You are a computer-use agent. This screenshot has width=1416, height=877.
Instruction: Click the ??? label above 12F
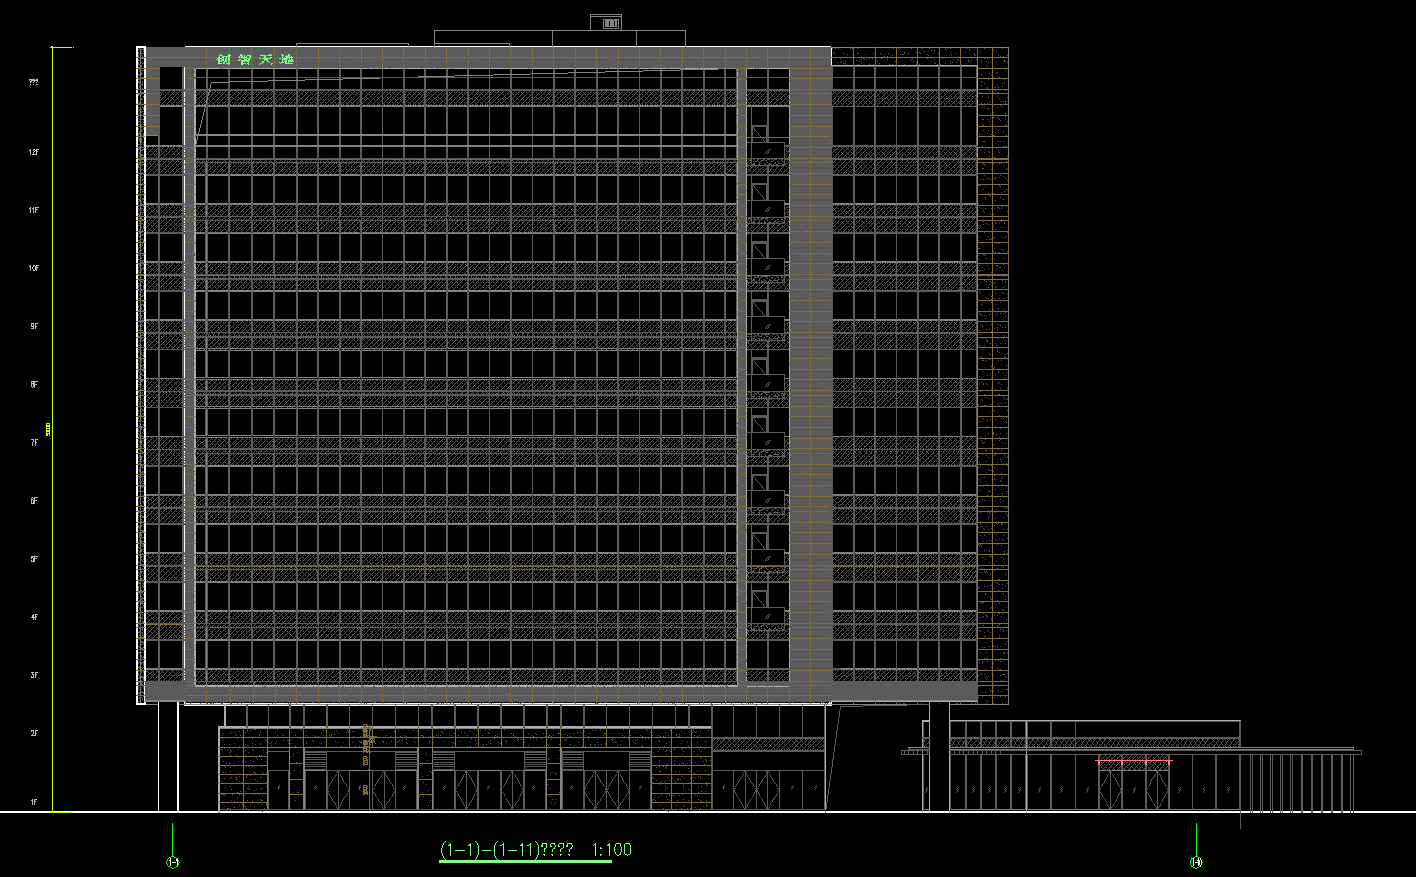pos(34,83)
